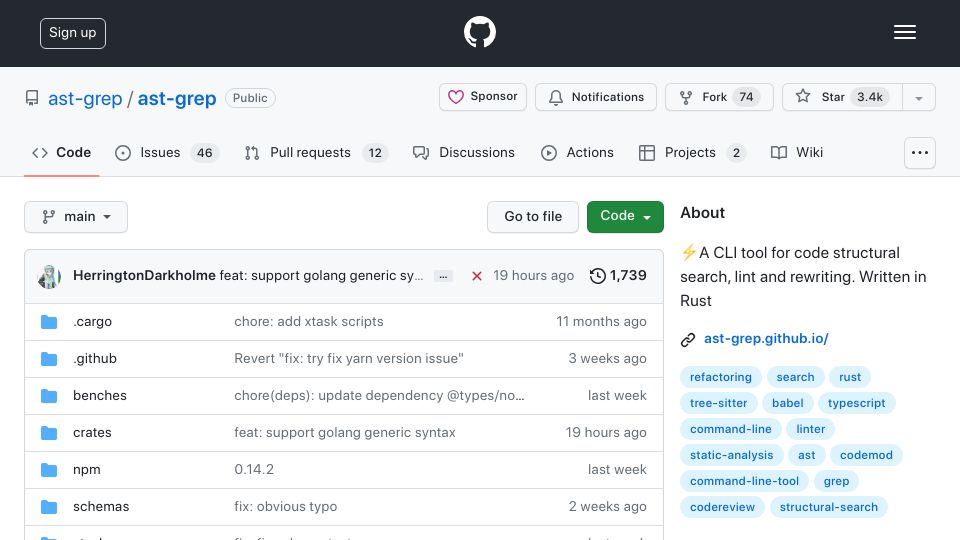Open the bold ast-grep repository link
The height and width of the screenshot is (540, 960).
click(177, 99)
